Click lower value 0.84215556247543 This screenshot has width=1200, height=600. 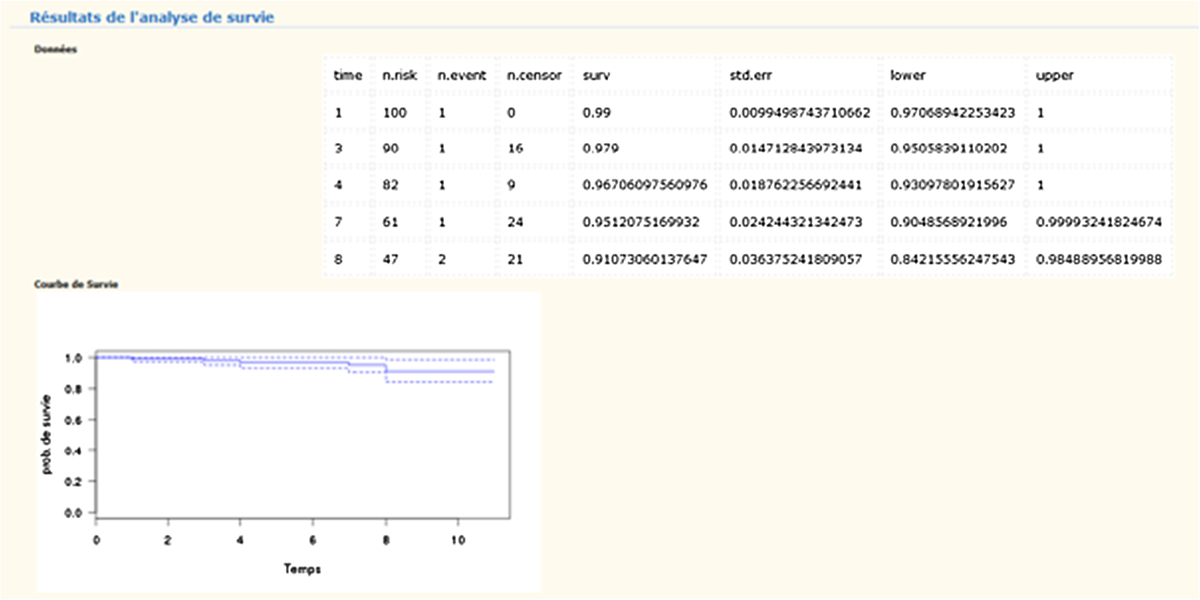pos(953,258)
